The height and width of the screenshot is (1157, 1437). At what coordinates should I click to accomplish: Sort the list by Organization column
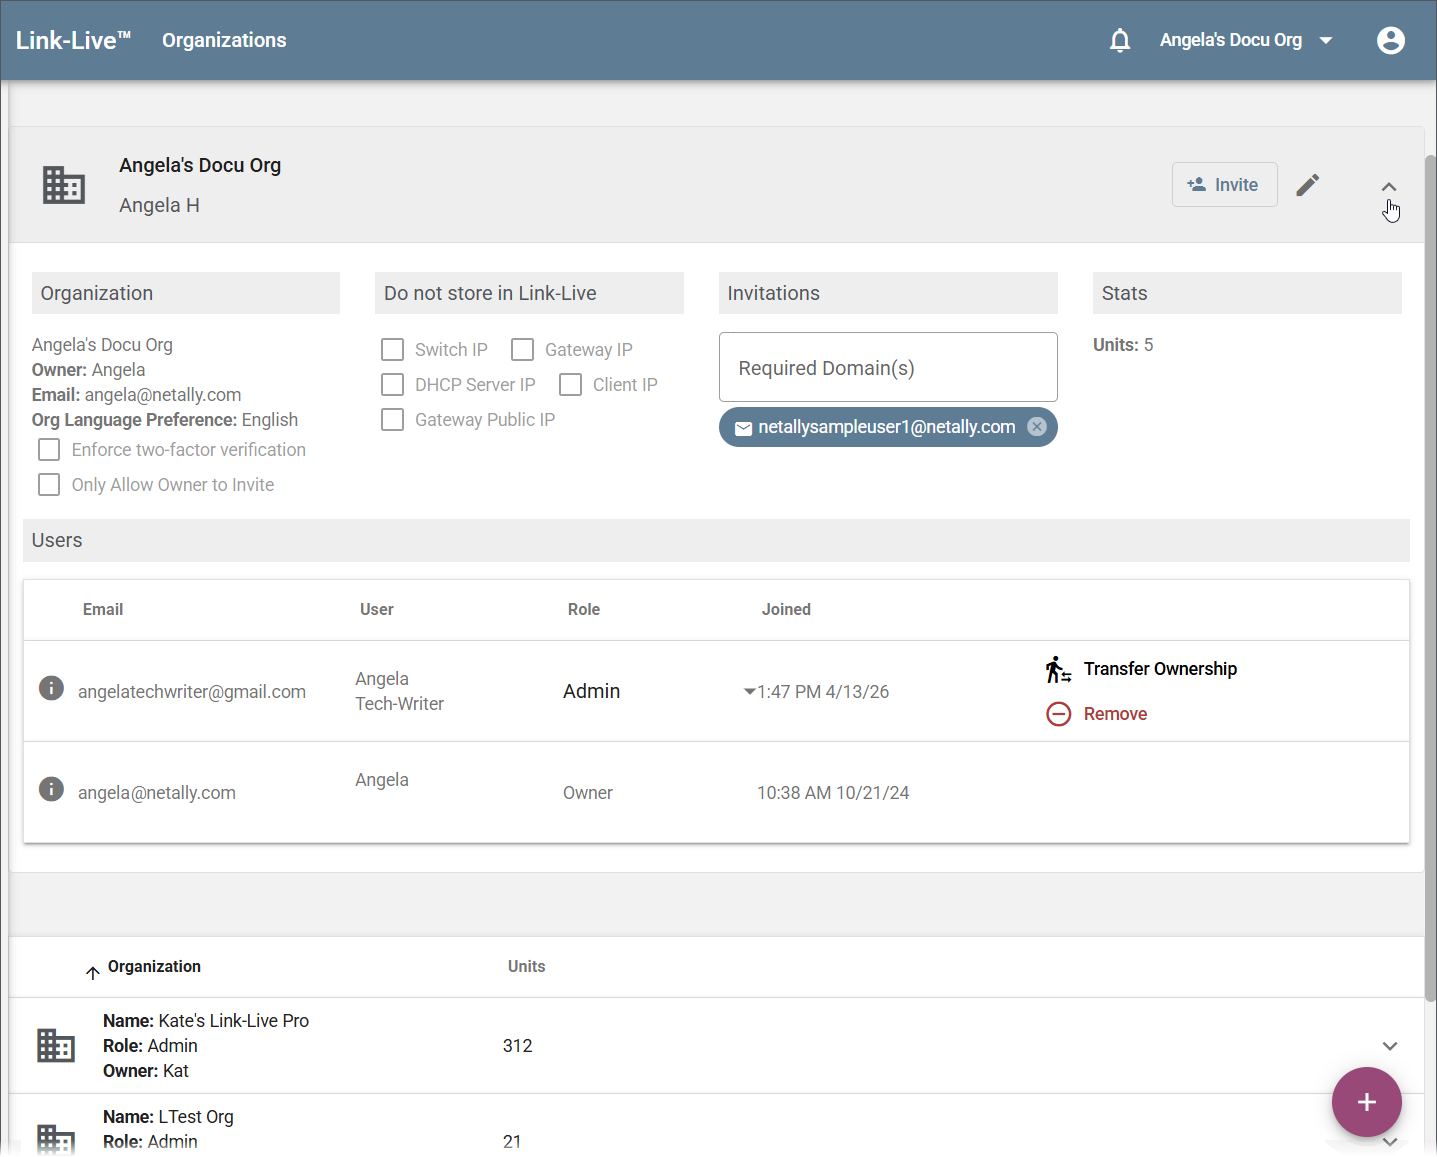(x=154, y=966)
